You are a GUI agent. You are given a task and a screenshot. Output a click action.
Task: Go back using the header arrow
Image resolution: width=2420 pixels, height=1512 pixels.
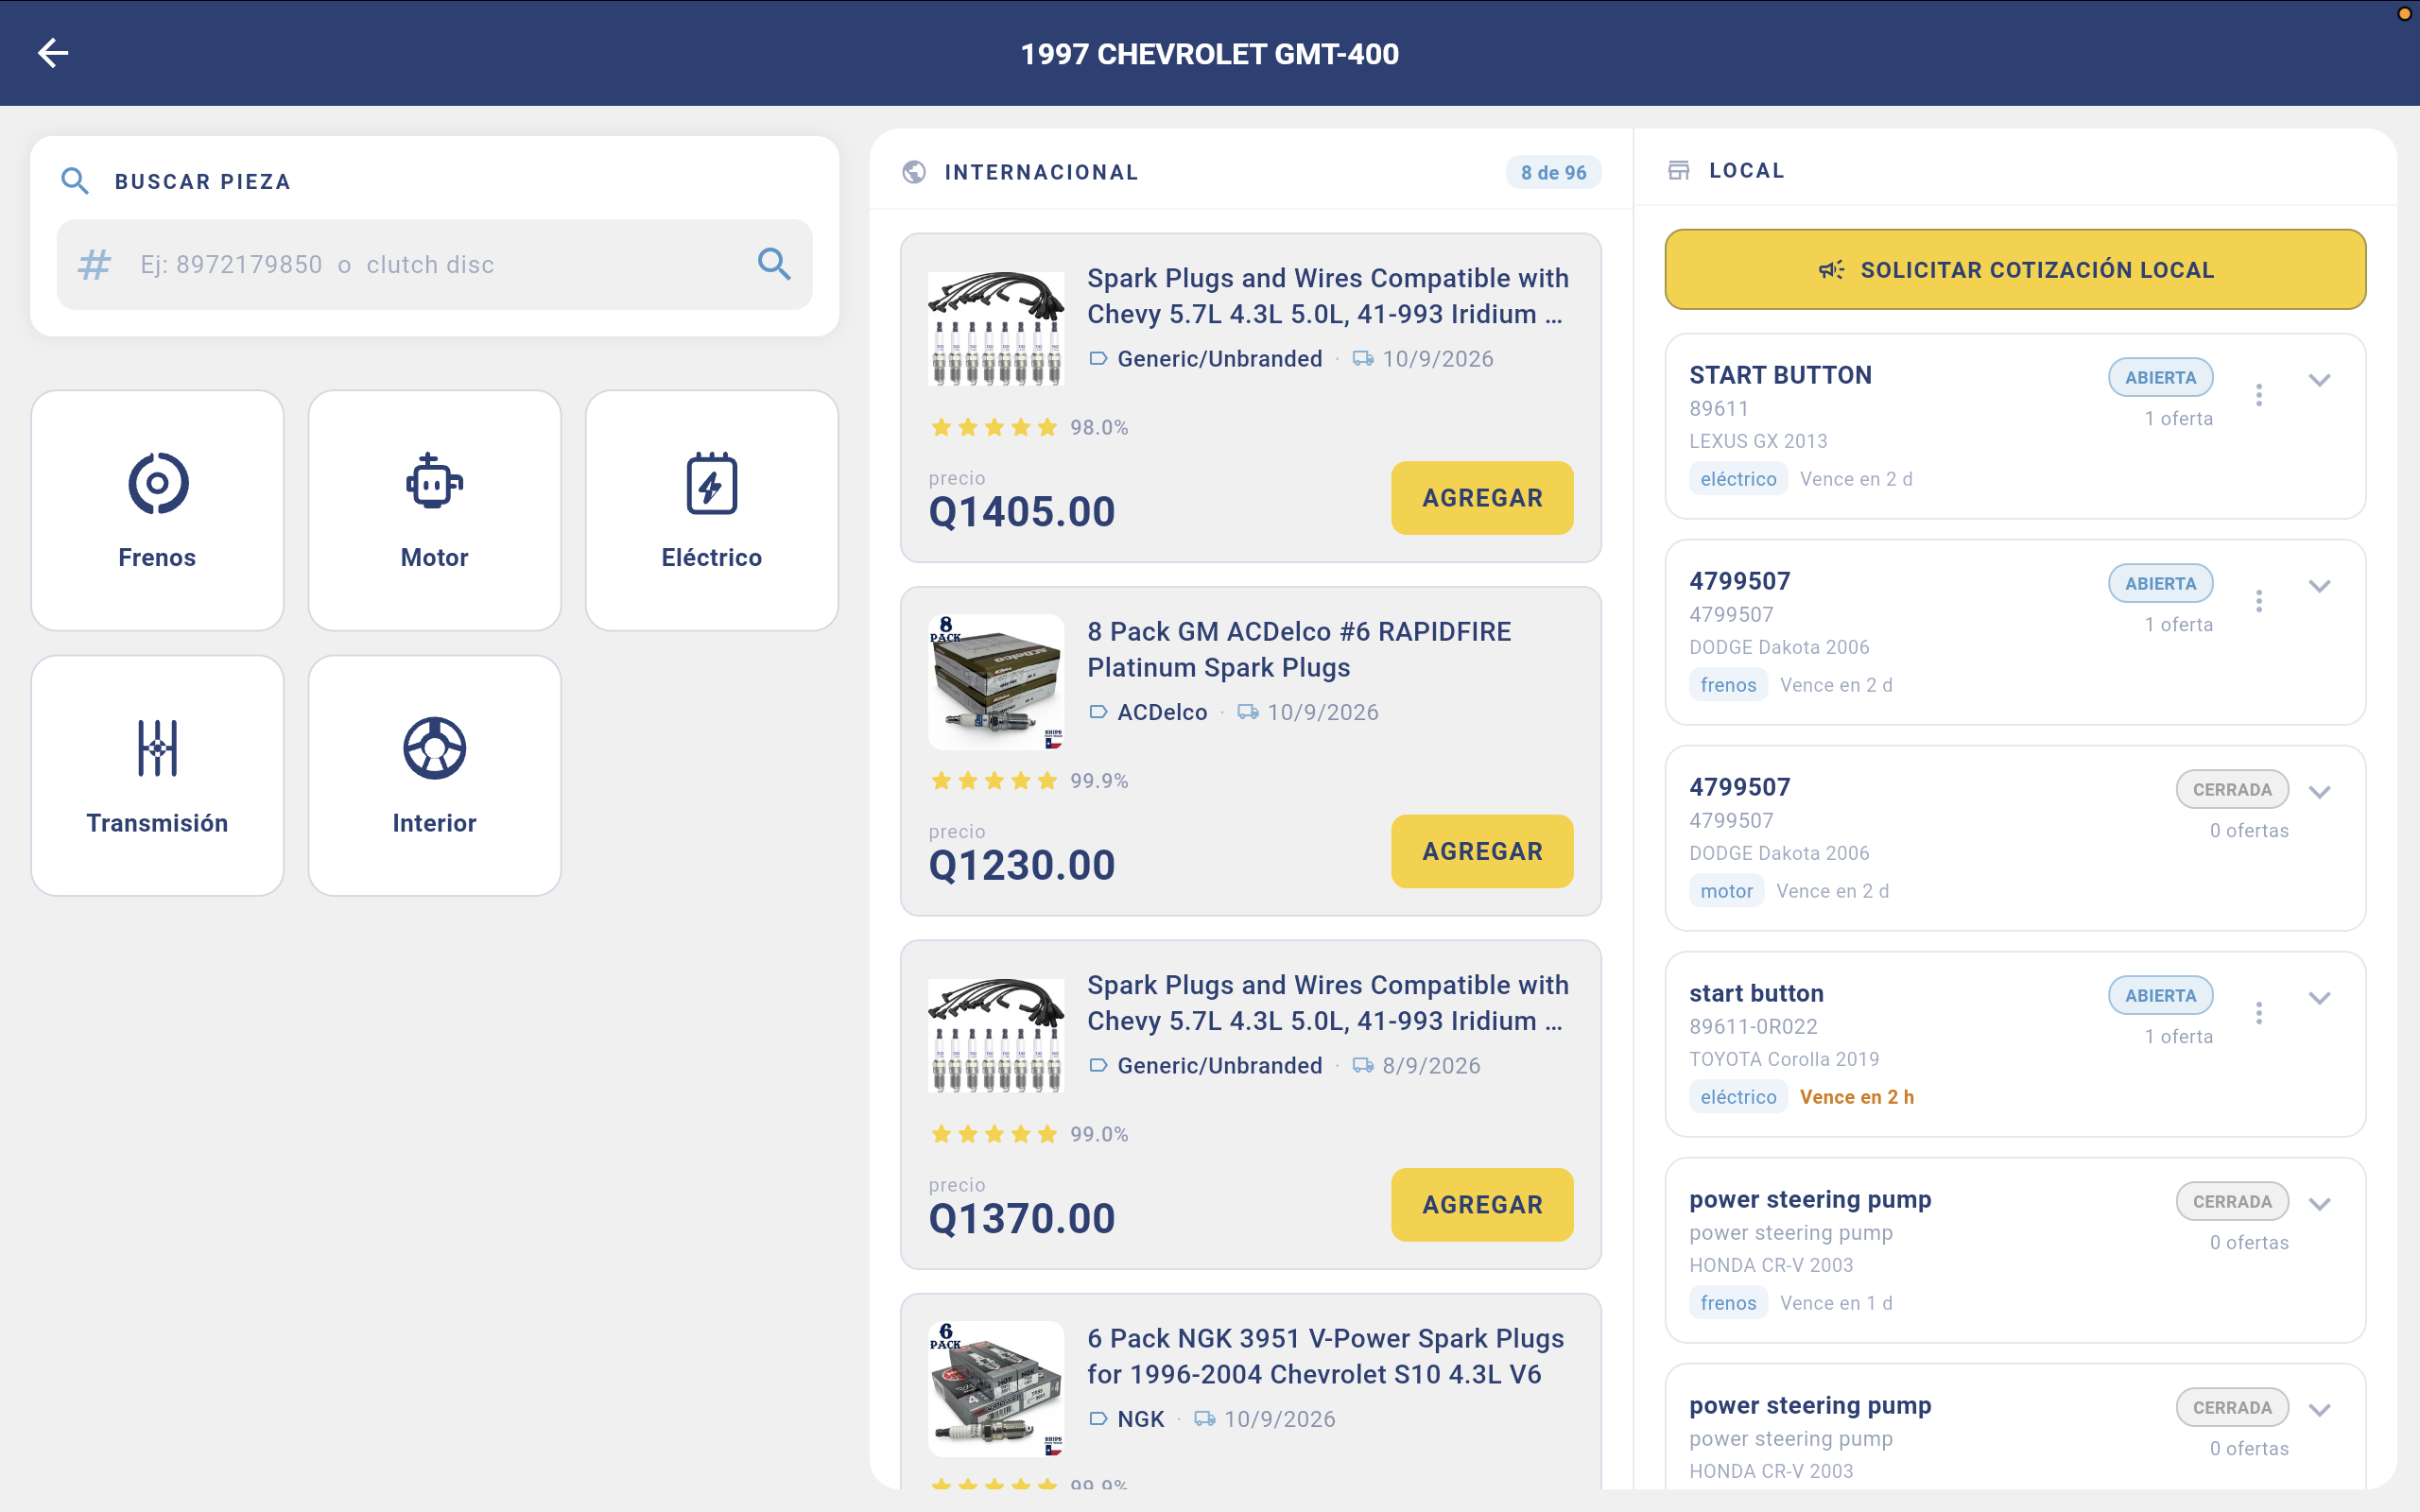[x=53, y=53]
